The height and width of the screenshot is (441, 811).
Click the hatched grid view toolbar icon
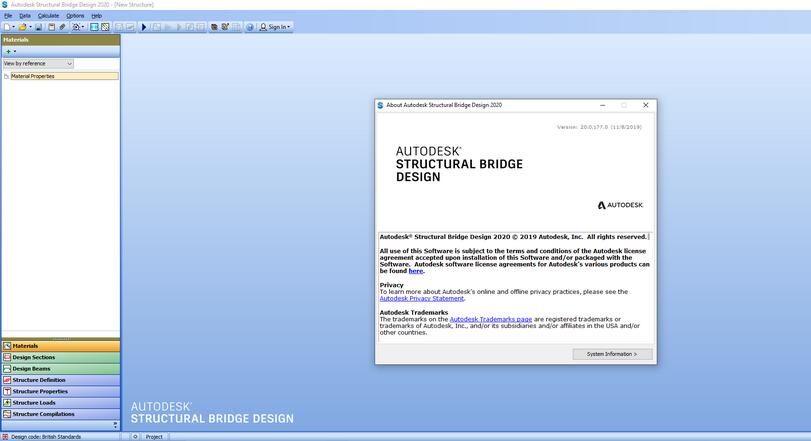(x=105, y=27)
